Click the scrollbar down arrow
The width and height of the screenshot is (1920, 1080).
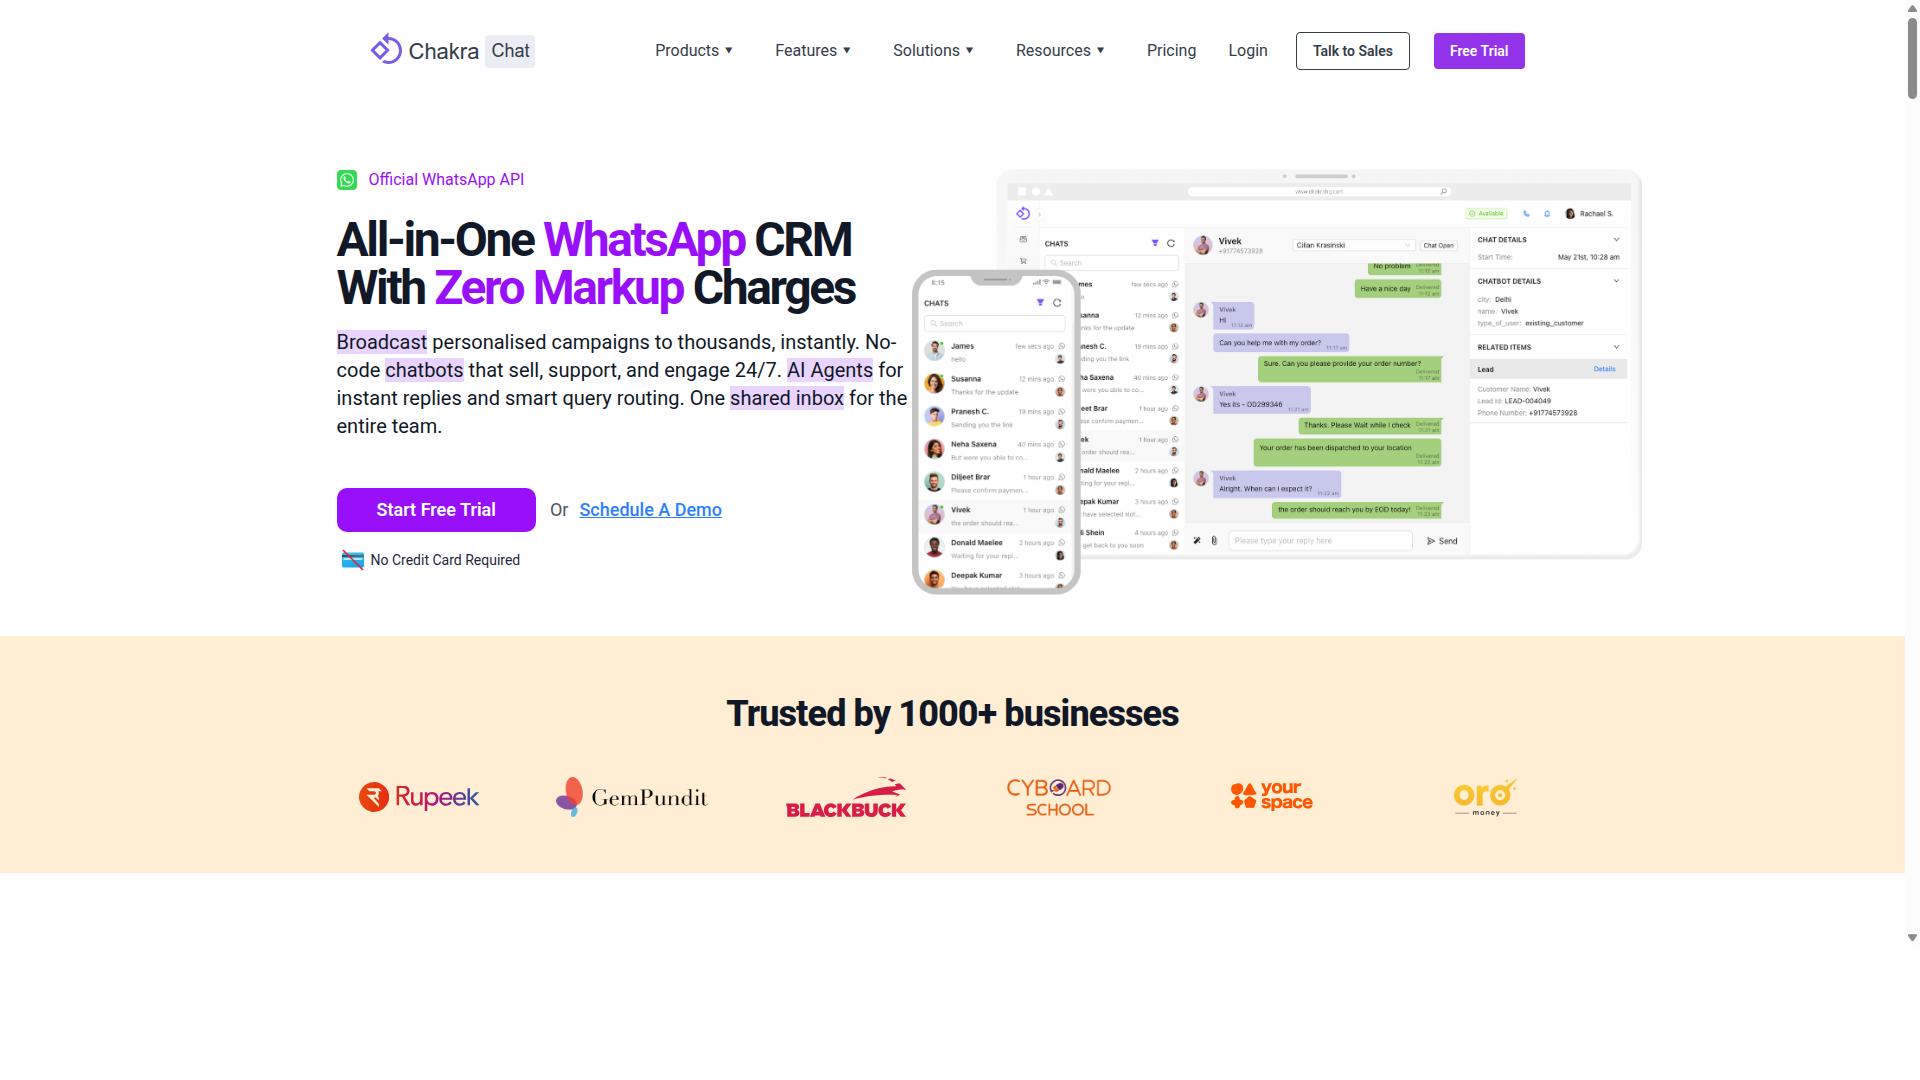pyautogui.click(x=1912, y=938)
